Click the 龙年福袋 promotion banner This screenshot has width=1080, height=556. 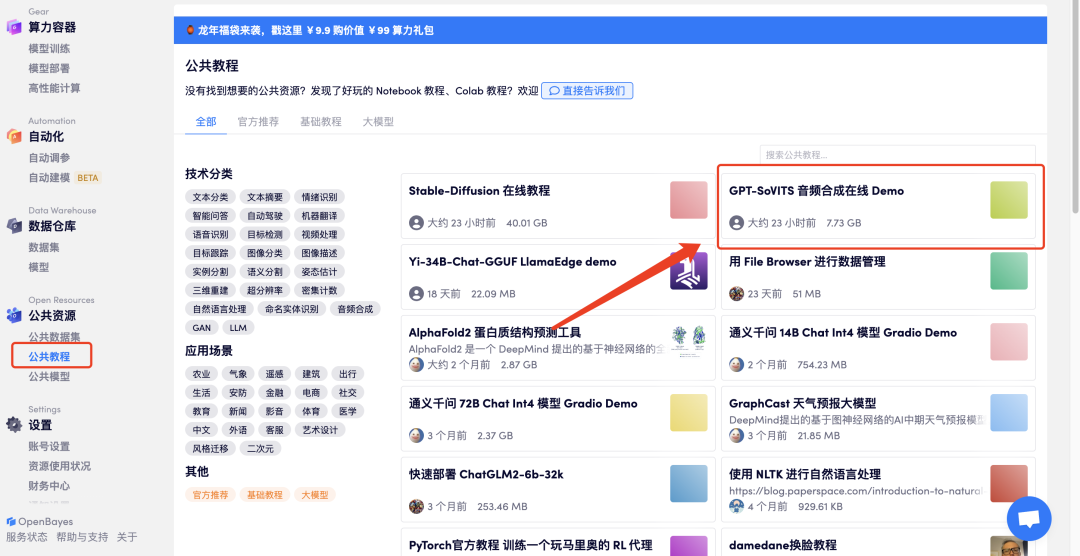(610, 30)
